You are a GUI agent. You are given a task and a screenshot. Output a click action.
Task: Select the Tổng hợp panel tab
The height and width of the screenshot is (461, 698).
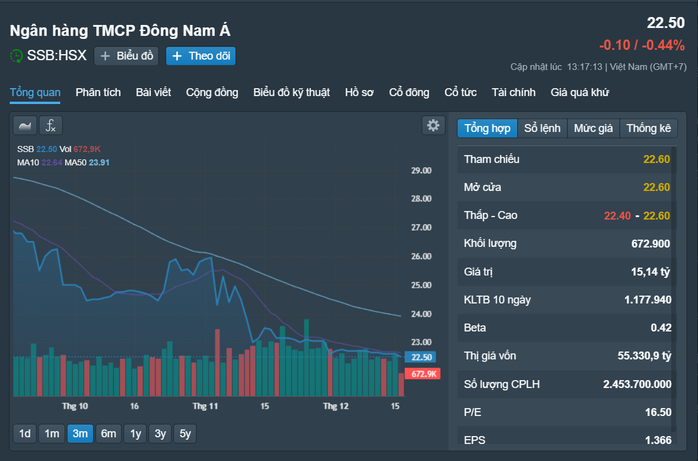click(487, 128)
